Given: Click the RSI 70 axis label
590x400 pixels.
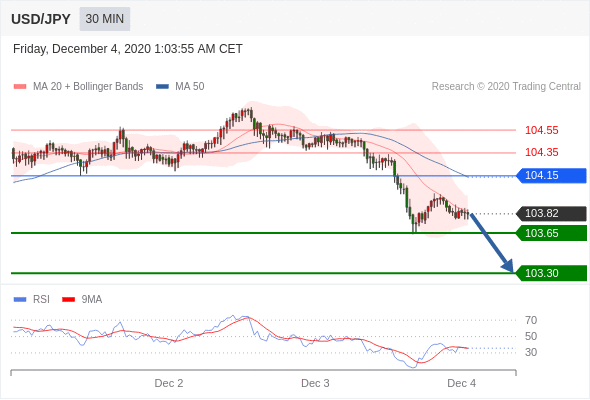Looking at the screenshot, I should click(x=531, y=320).
